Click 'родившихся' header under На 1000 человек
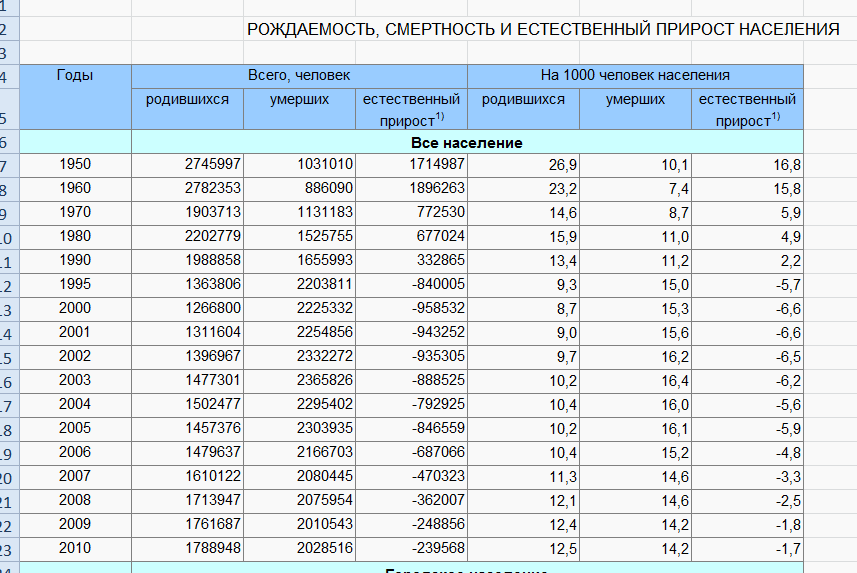The image size is (857, 573). (523, 100)
